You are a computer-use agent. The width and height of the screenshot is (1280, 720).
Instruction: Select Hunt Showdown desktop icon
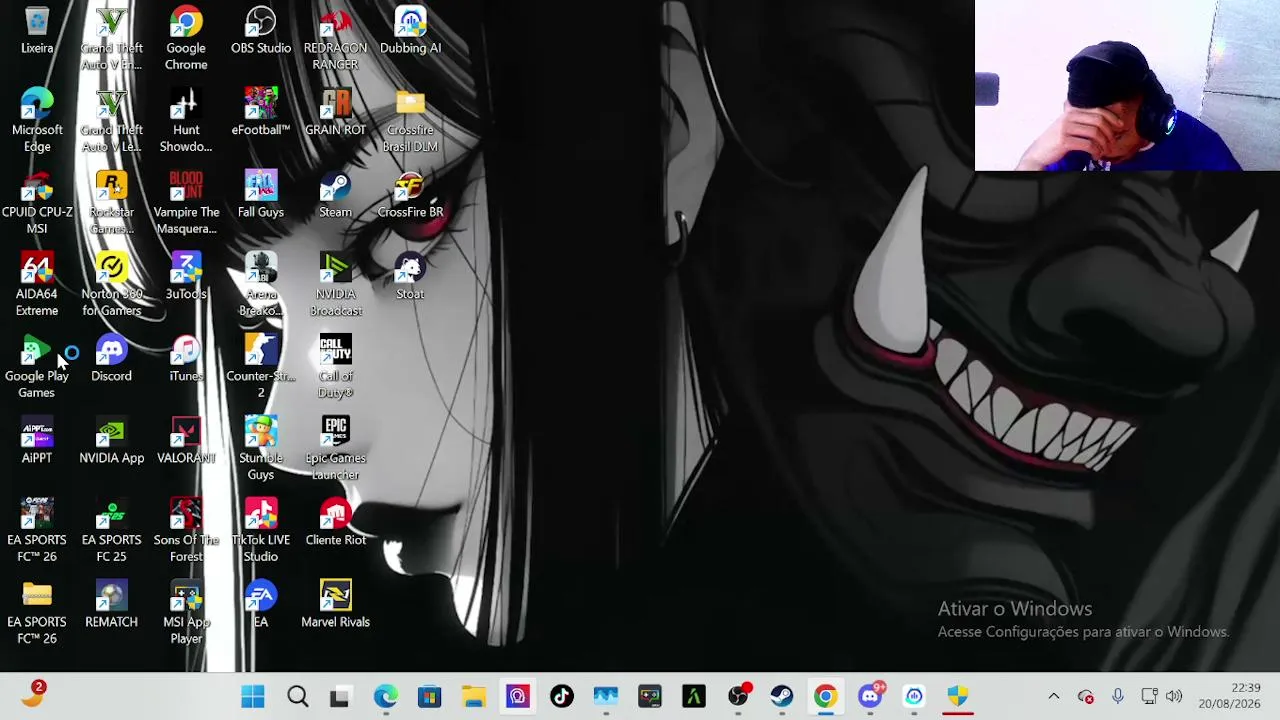186,121
